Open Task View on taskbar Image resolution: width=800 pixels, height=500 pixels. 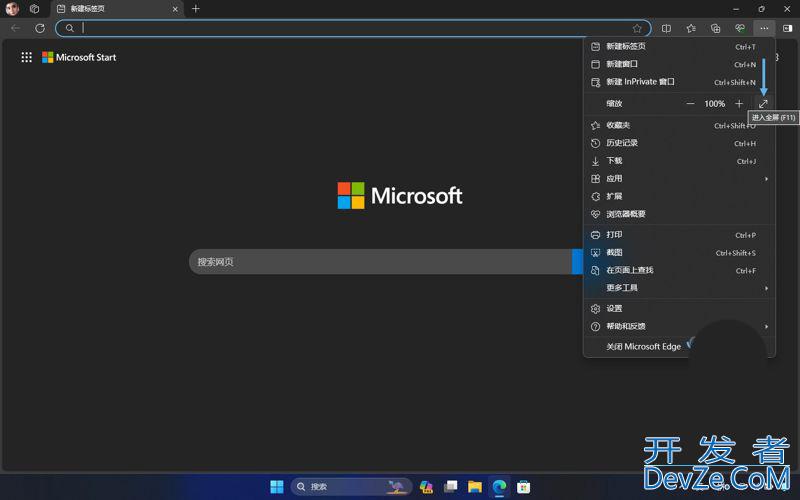coord(451,487)
